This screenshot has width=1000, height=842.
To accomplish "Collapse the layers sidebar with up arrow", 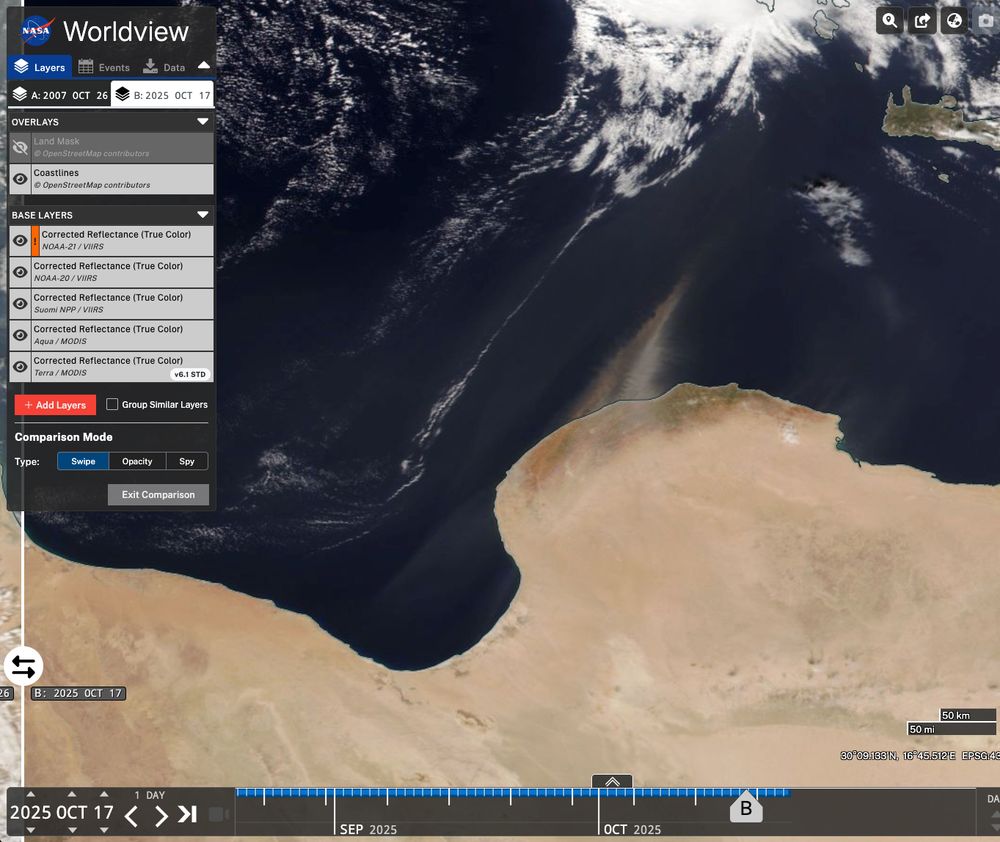I will pos(204,65).
